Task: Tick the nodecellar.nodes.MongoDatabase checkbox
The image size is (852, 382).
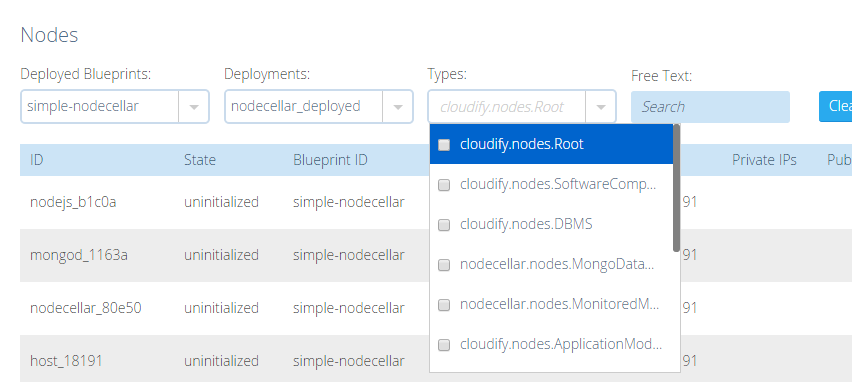Action: point(444,265)
